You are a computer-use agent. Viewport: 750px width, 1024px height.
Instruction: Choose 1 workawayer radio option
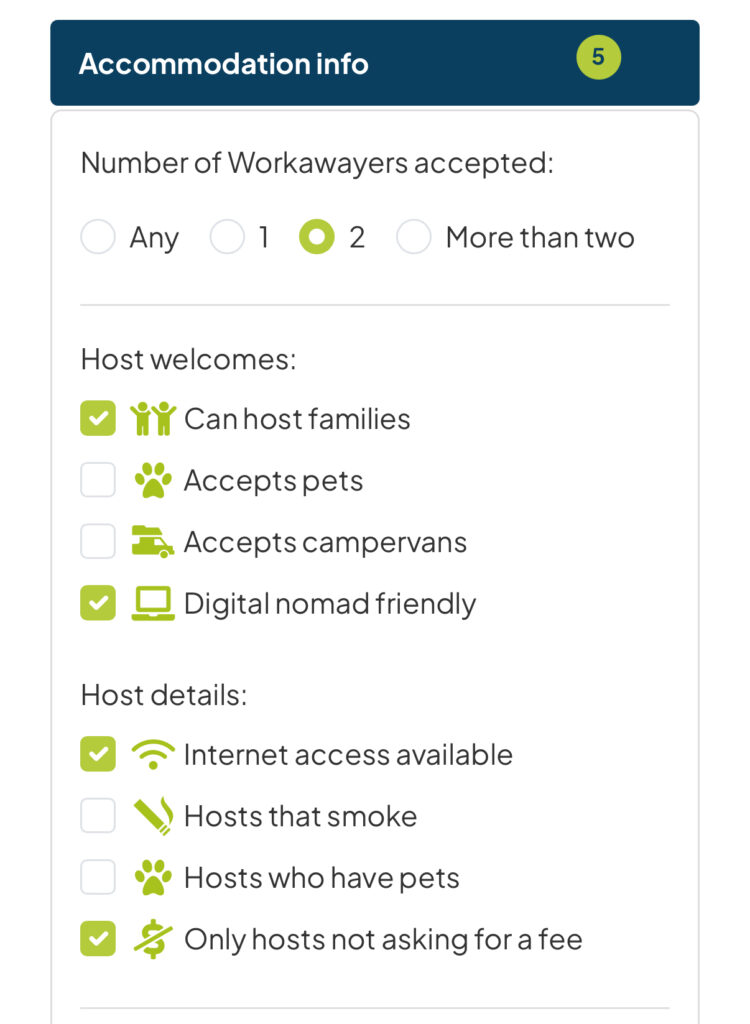[227, 238]
